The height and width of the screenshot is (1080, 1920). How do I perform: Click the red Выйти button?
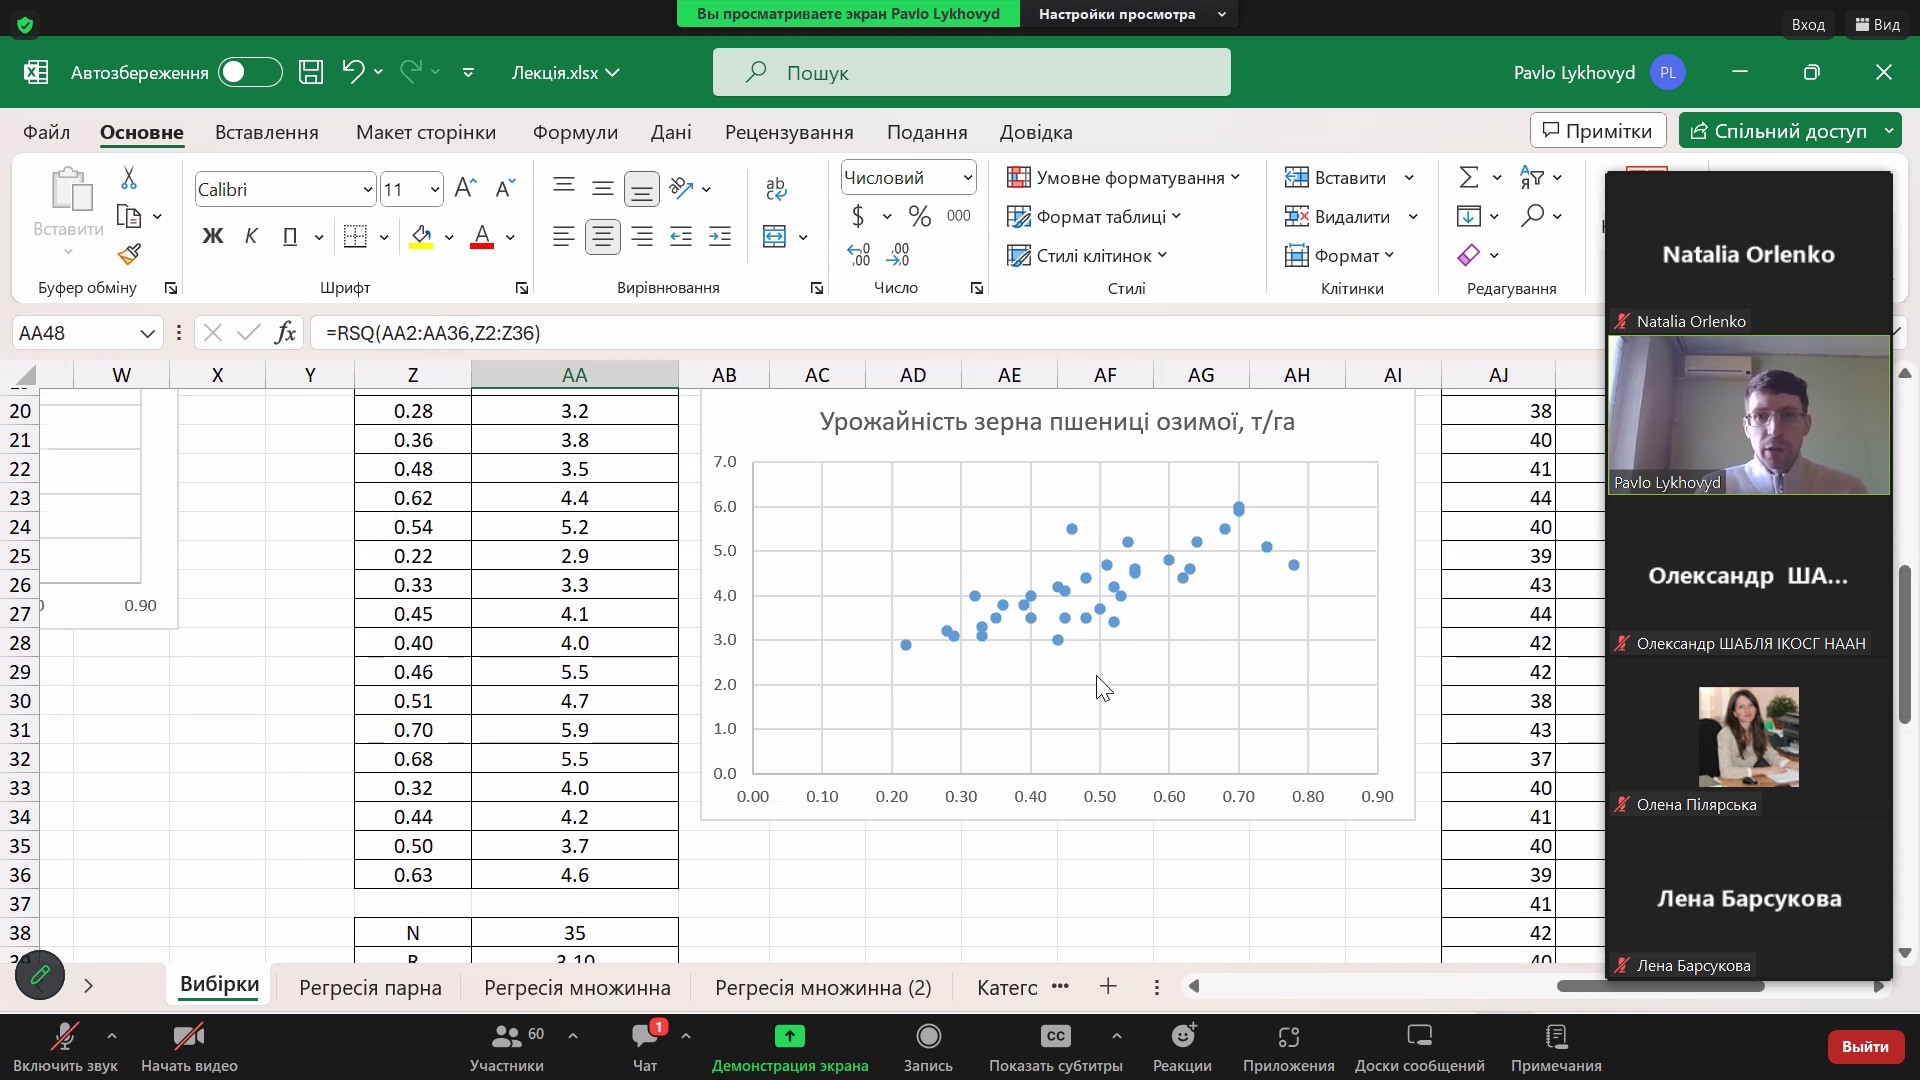pyautogui.click(x=1864, y=1046)
